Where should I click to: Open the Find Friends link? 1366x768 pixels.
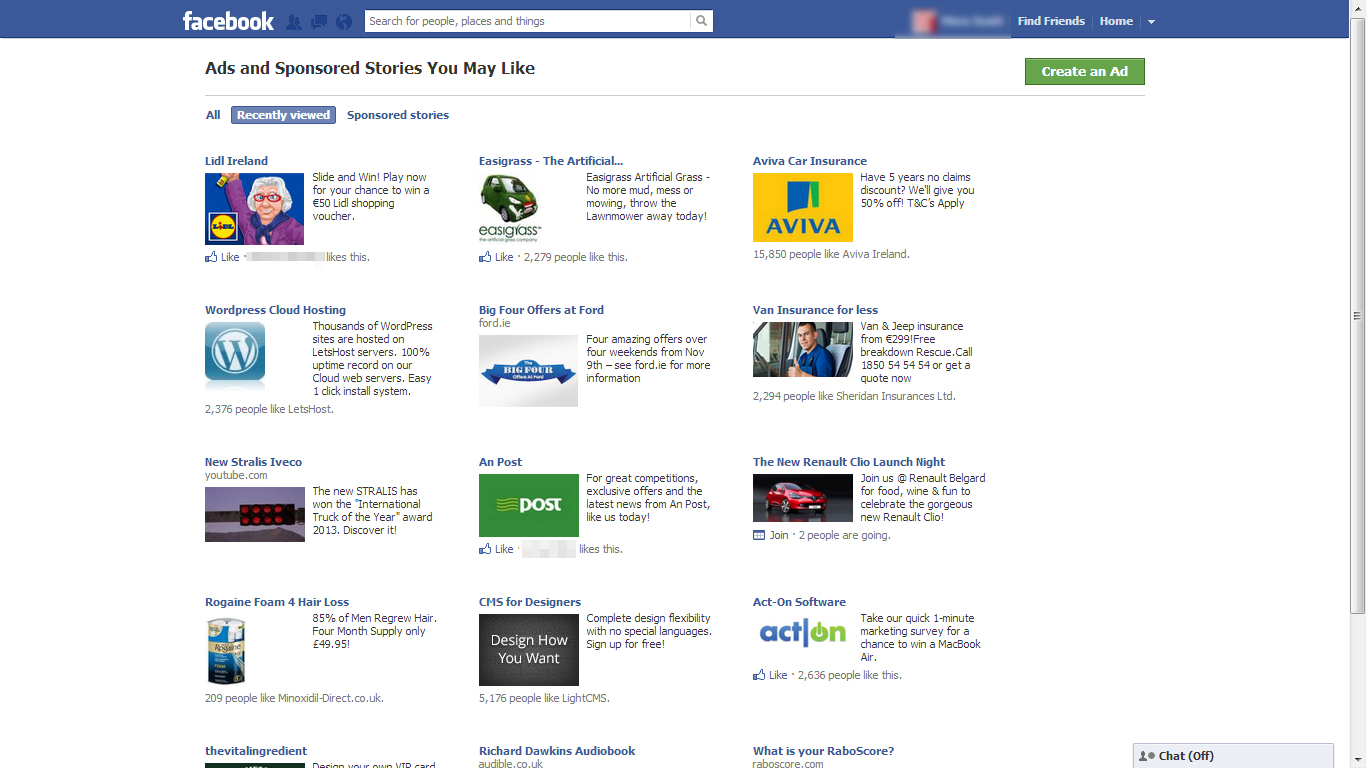(x=1050, y=21)
